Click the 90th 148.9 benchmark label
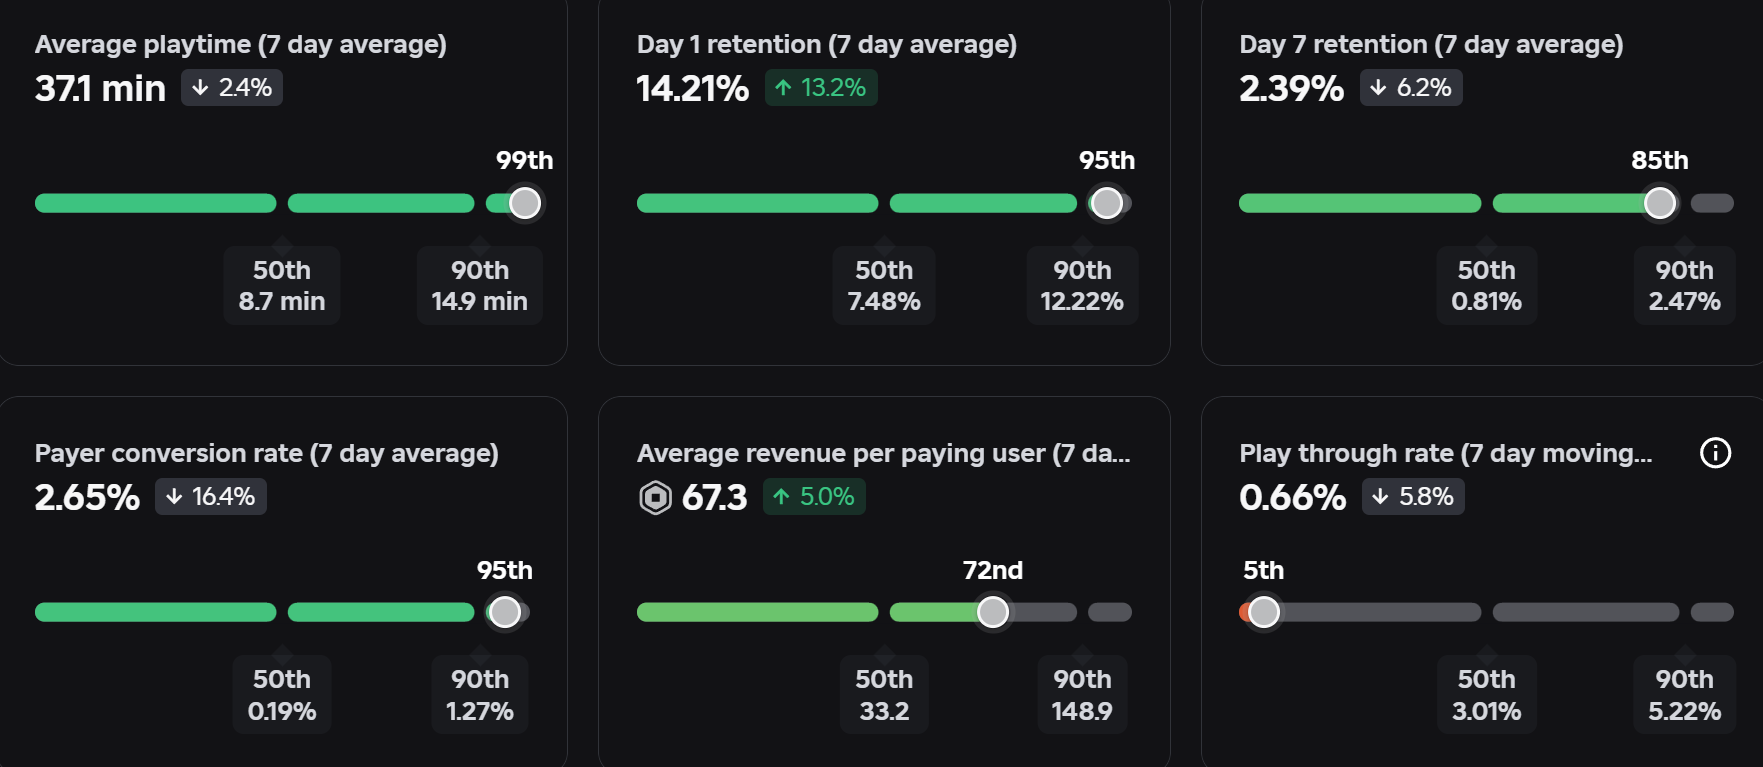Image resolution: width=1763 pixels, height=767 pixels. (x=1082, y=695)
